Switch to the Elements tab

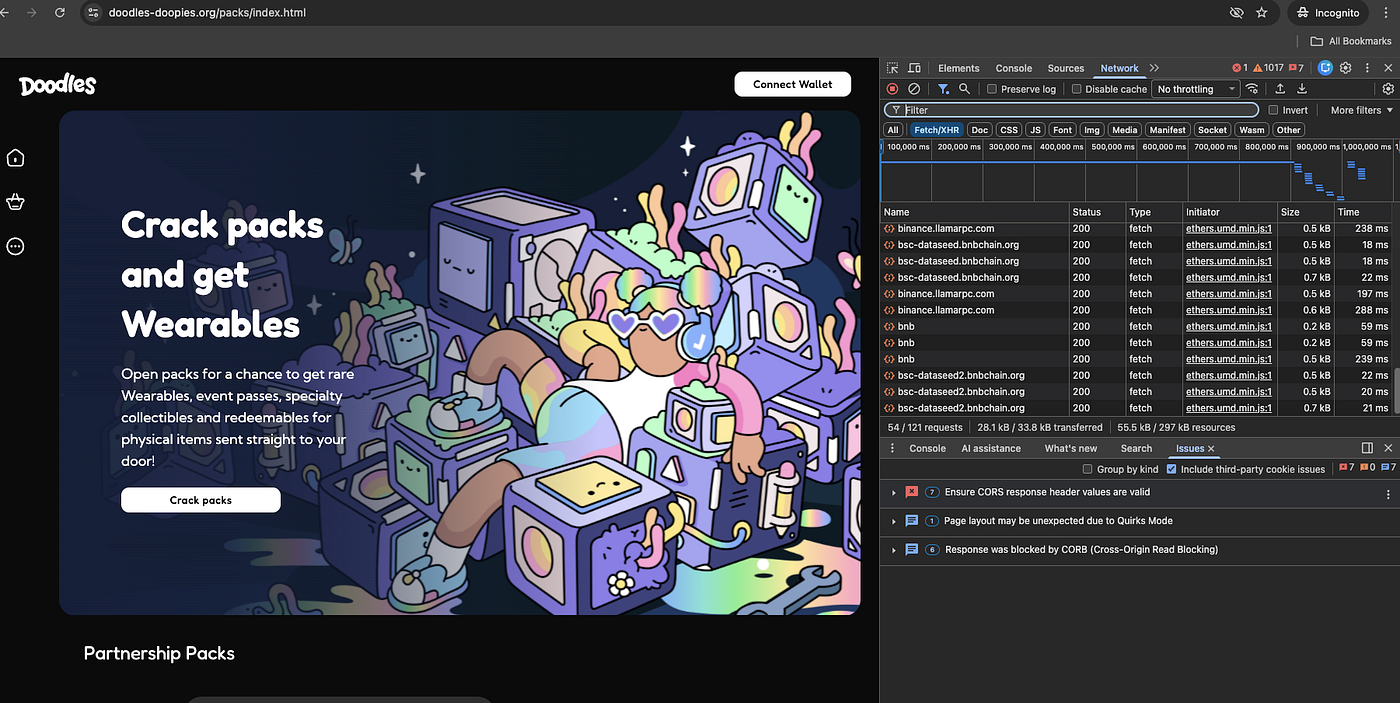959,68
